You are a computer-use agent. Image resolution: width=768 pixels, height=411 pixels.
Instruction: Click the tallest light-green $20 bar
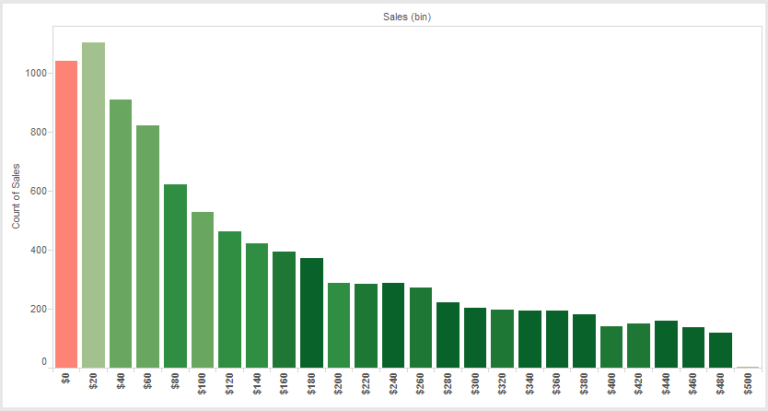click(93, 205)
